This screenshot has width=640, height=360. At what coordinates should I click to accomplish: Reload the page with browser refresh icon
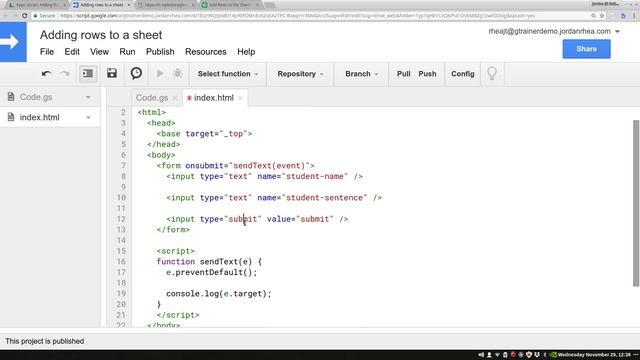(x=24, y=16)
